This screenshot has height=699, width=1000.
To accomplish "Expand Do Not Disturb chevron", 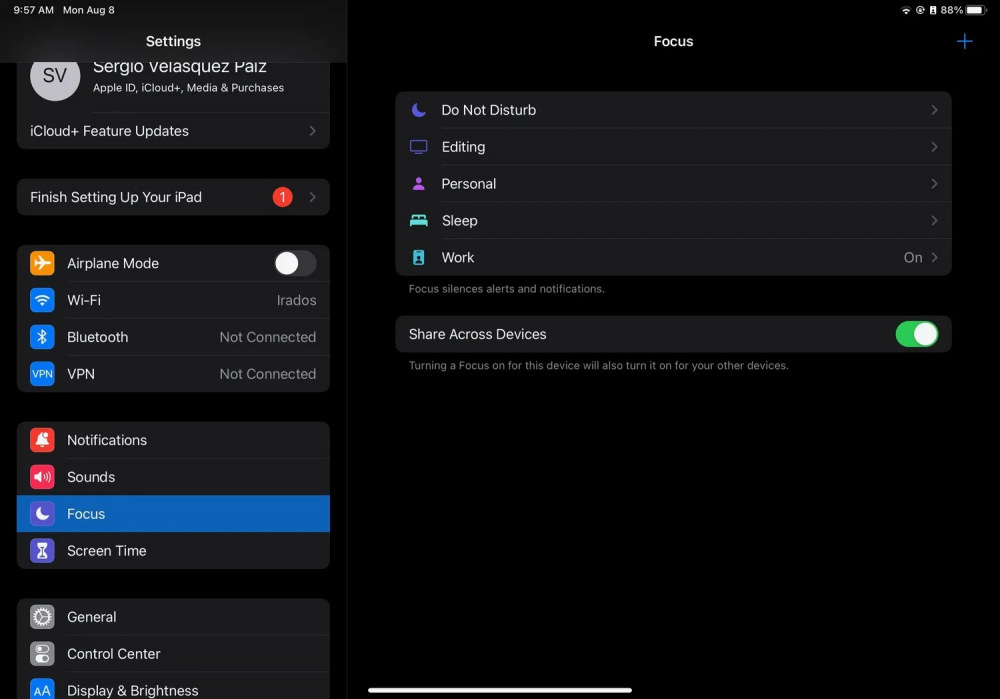I will [934, 110].
